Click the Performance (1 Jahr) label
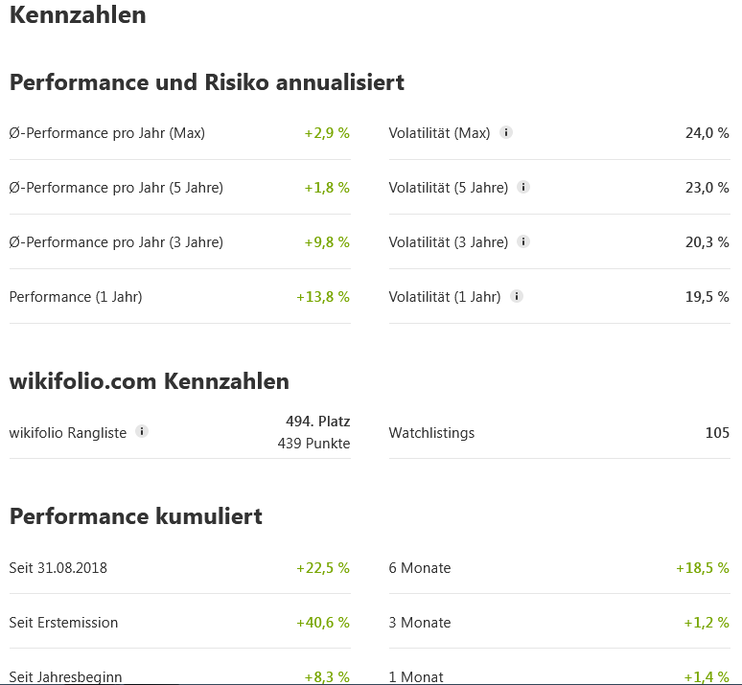 76,297
